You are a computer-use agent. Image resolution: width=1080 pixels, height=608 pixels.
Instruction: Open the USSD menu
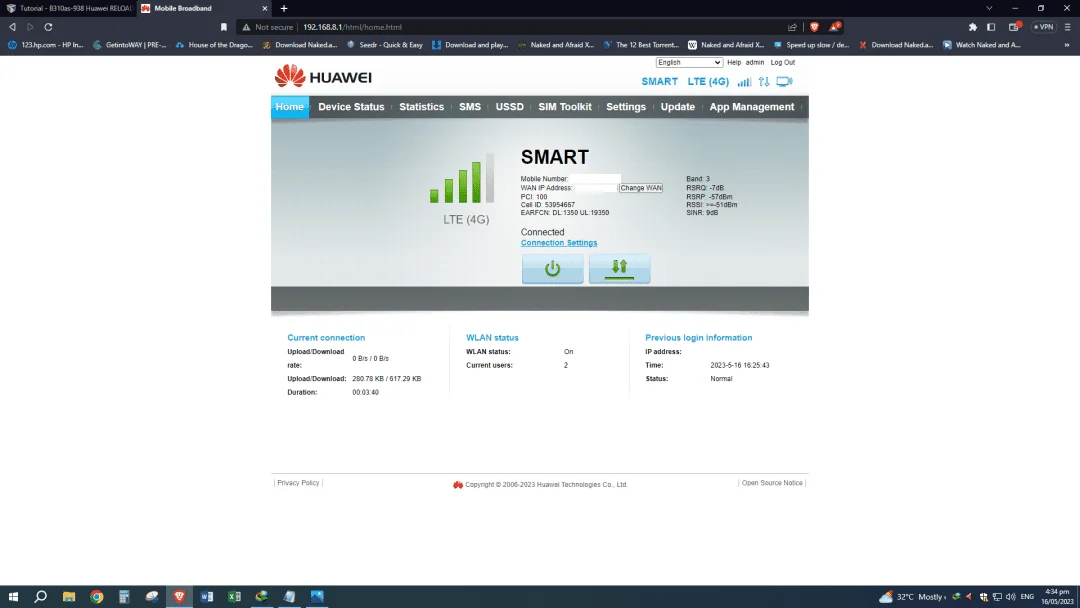tap(510, 107)
